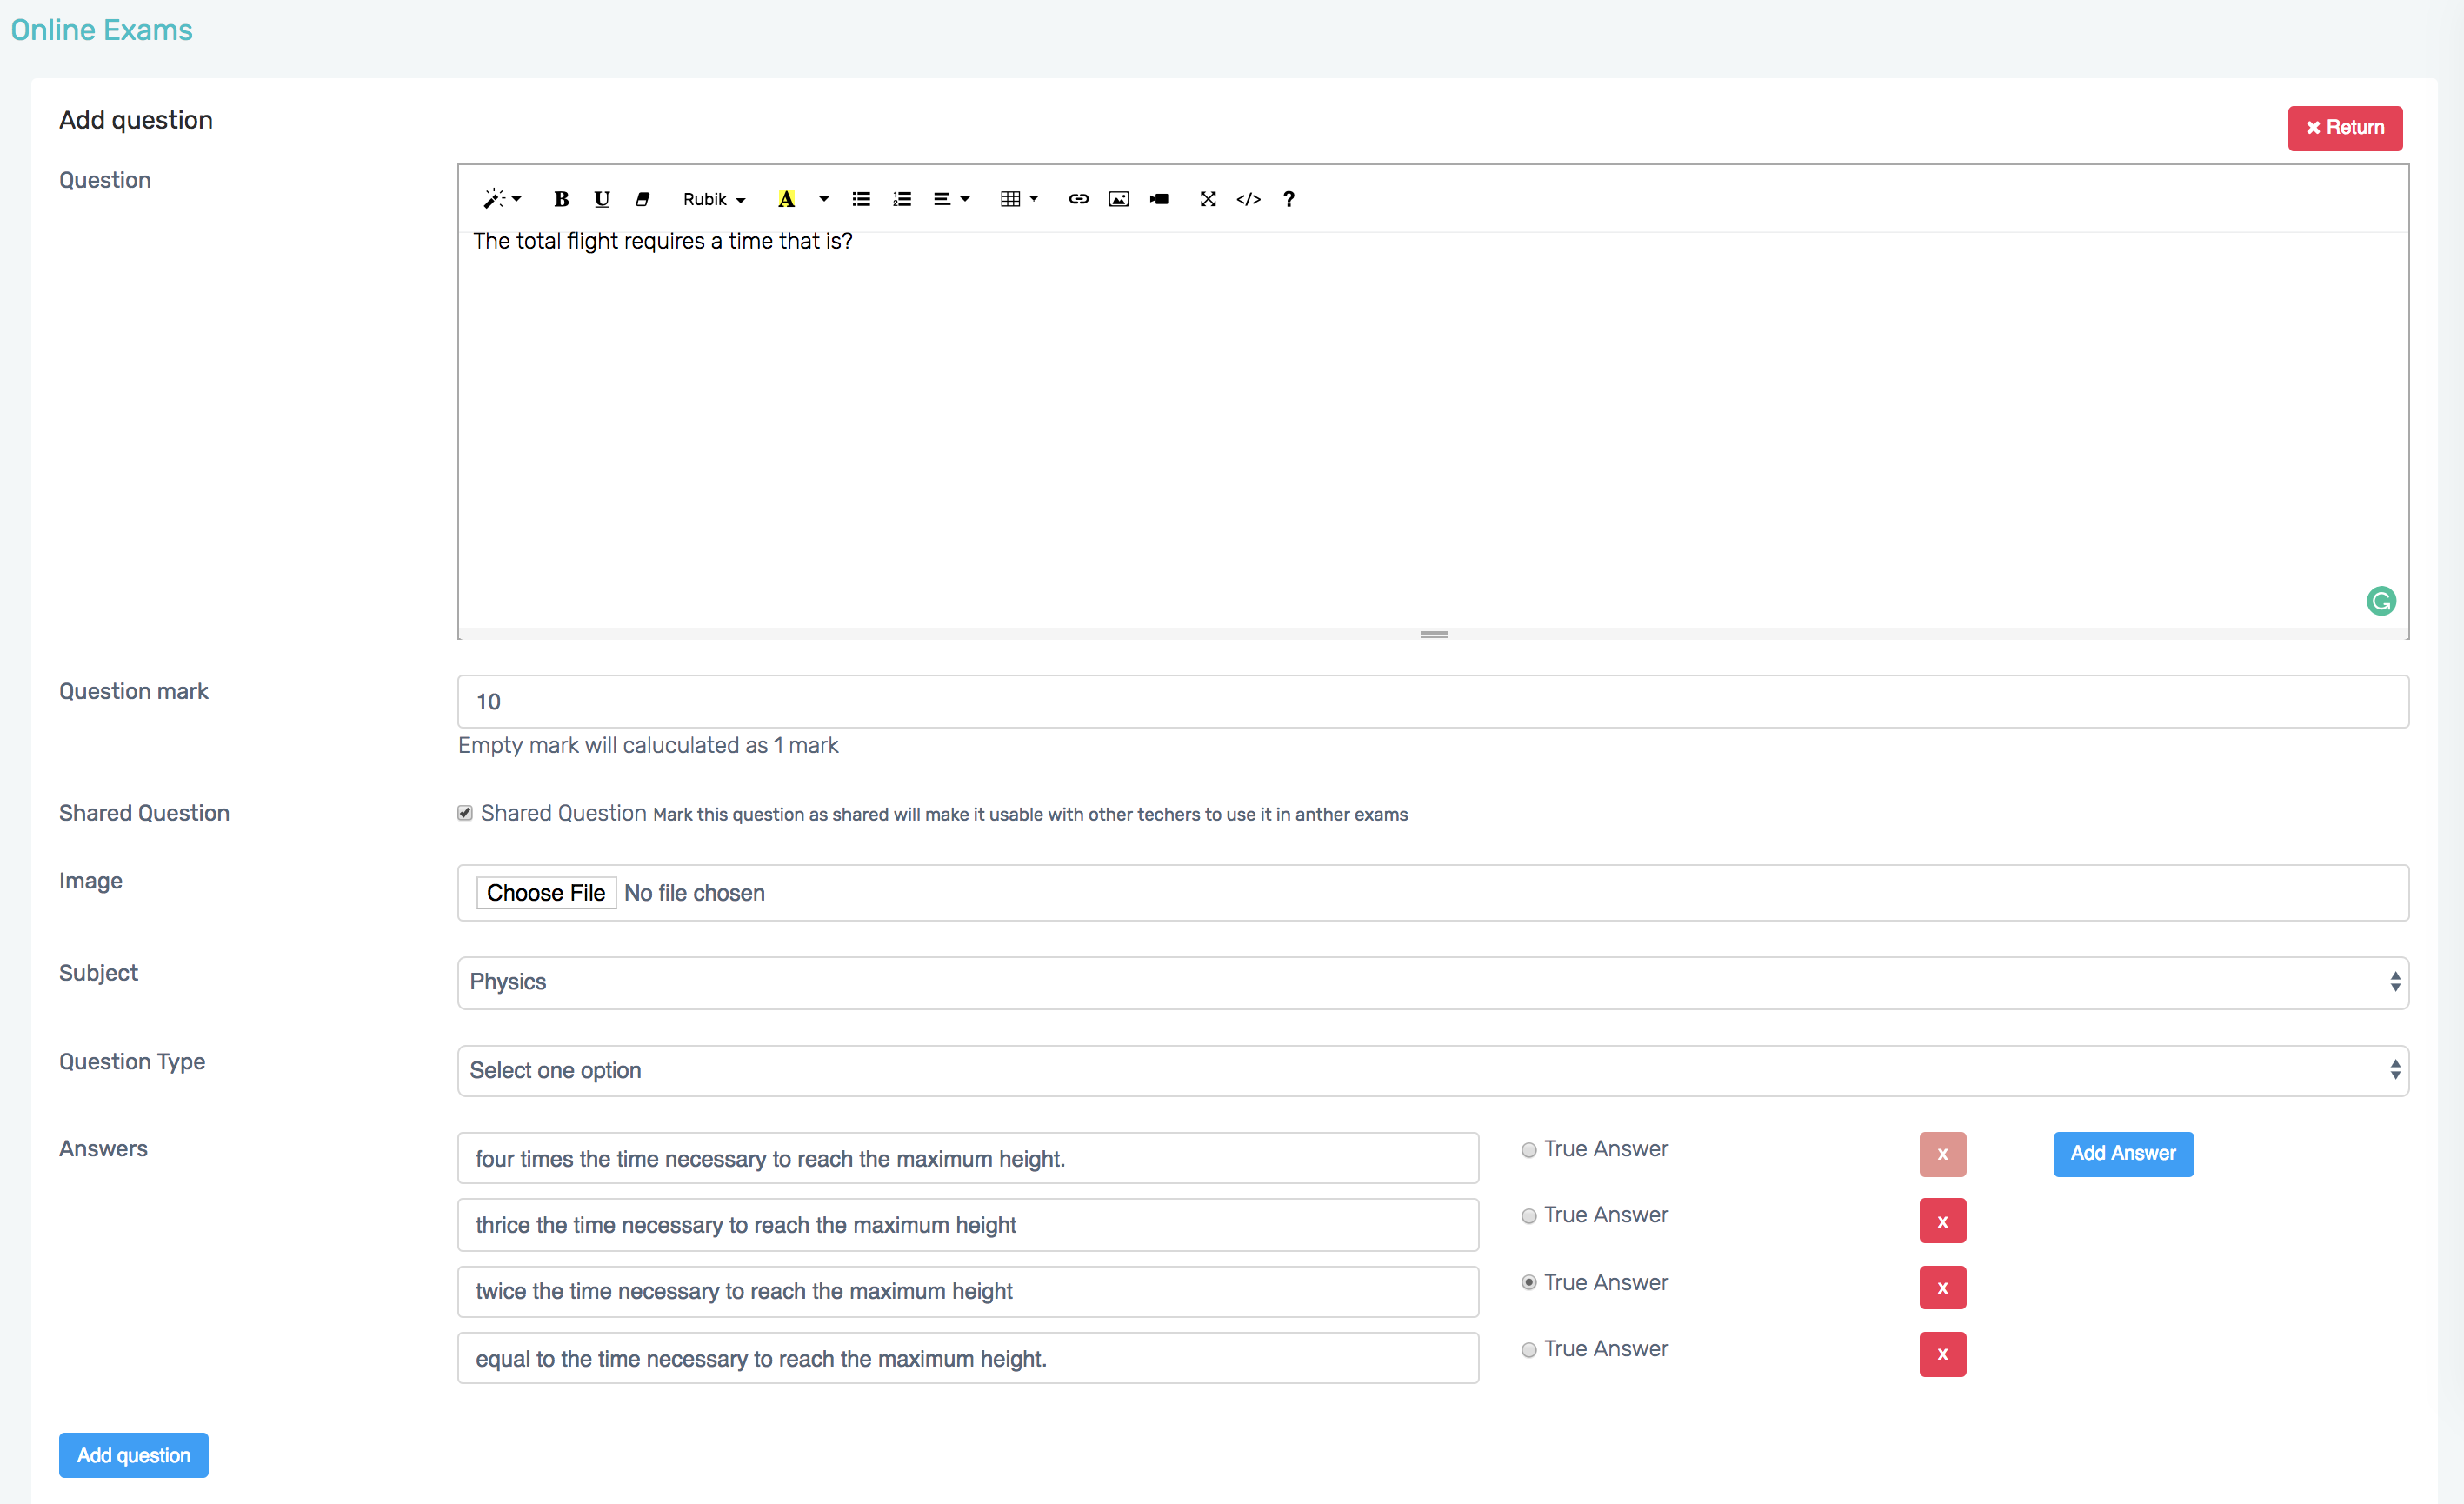The image size is (2464, 1504).
Task: Mark 'equal to the time' answer true
Action: pyautogui.click(x=1528, y=1350)
